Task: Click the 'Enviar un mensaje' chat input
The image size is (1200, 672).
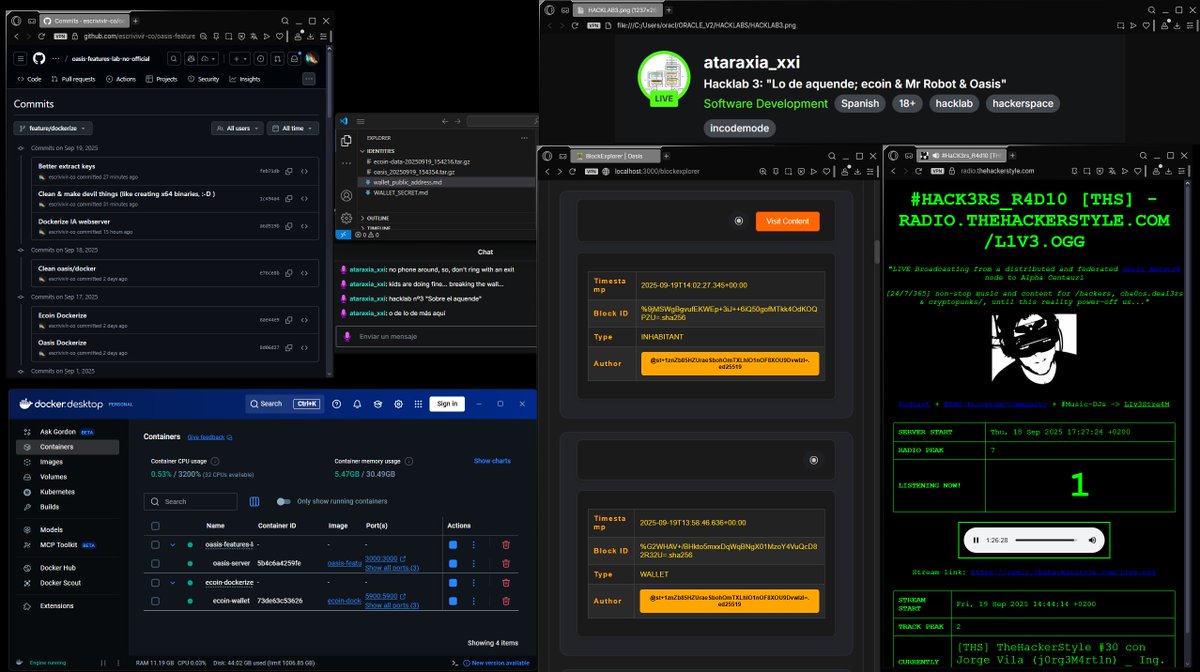Action: 436,336
